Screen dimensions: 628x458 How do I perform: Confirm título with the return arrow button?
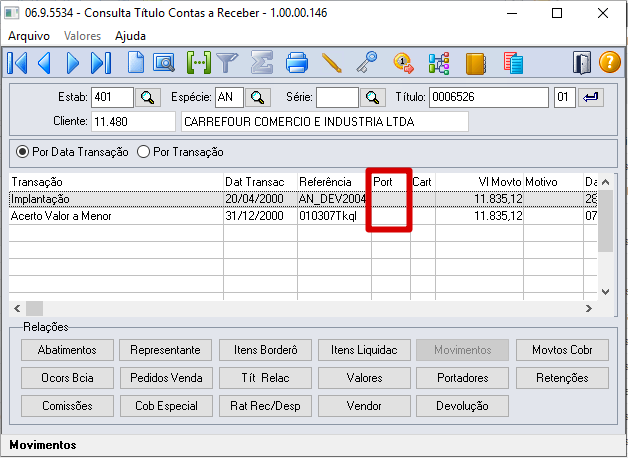591,97
